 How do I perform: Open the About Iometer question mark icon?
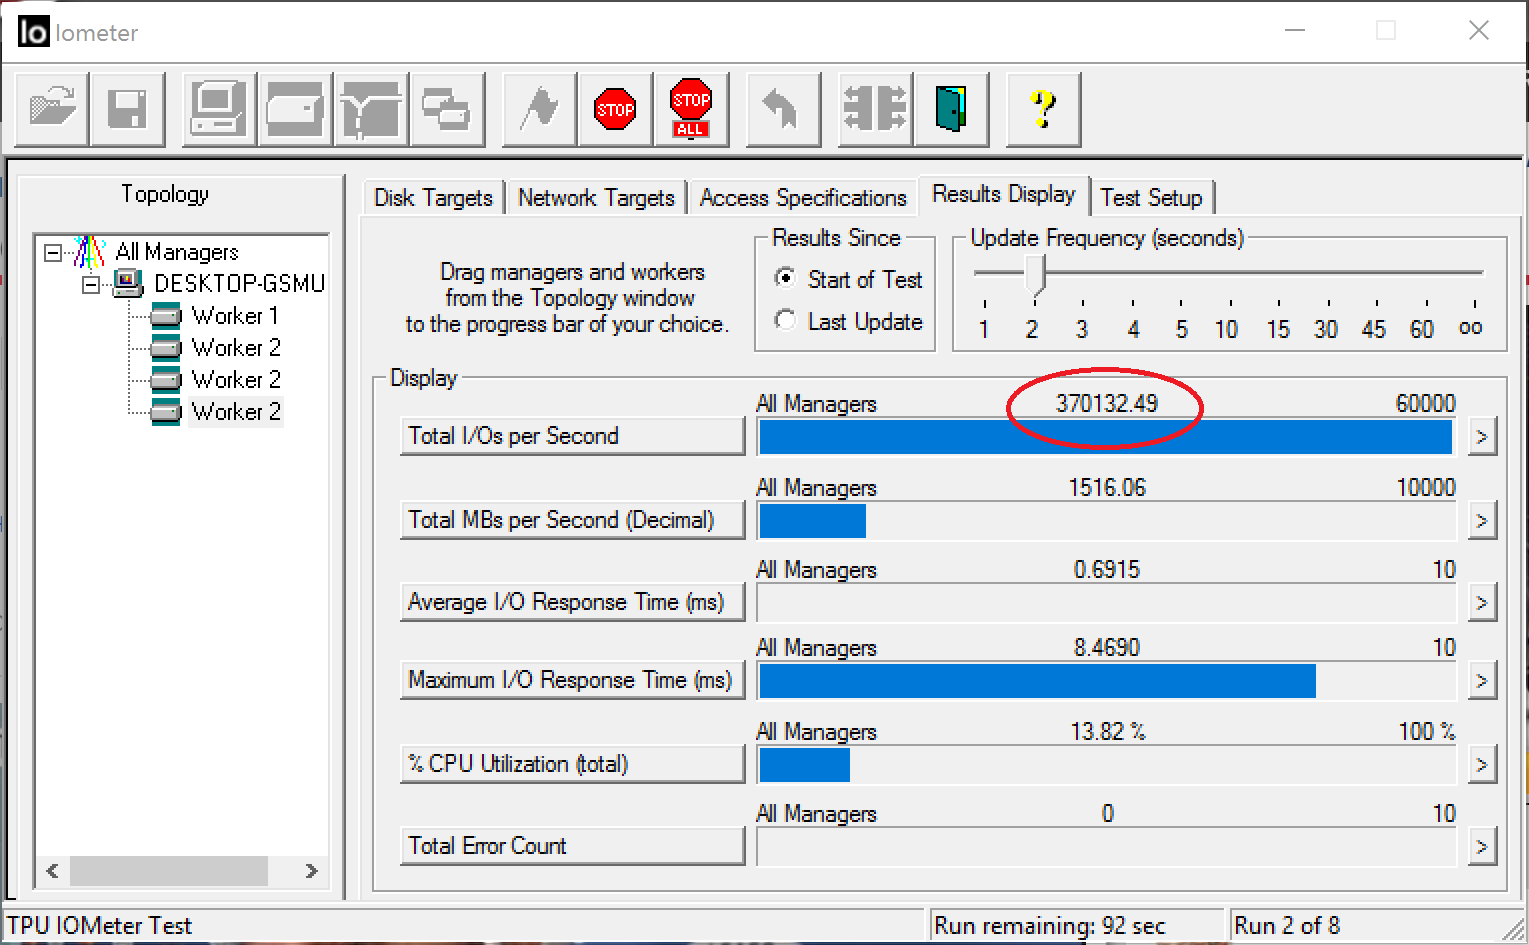[1042, 108]
